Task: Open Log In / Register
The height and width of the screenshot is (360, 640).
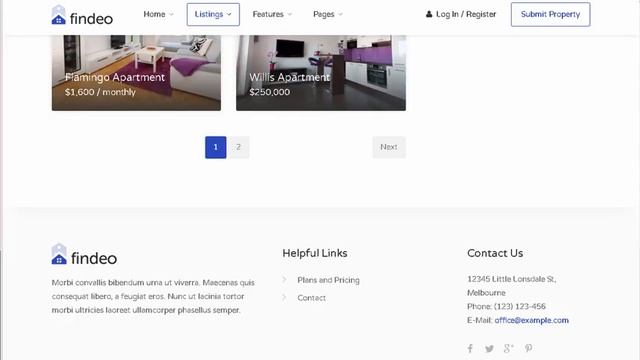Action: click(x=461, y=14)
